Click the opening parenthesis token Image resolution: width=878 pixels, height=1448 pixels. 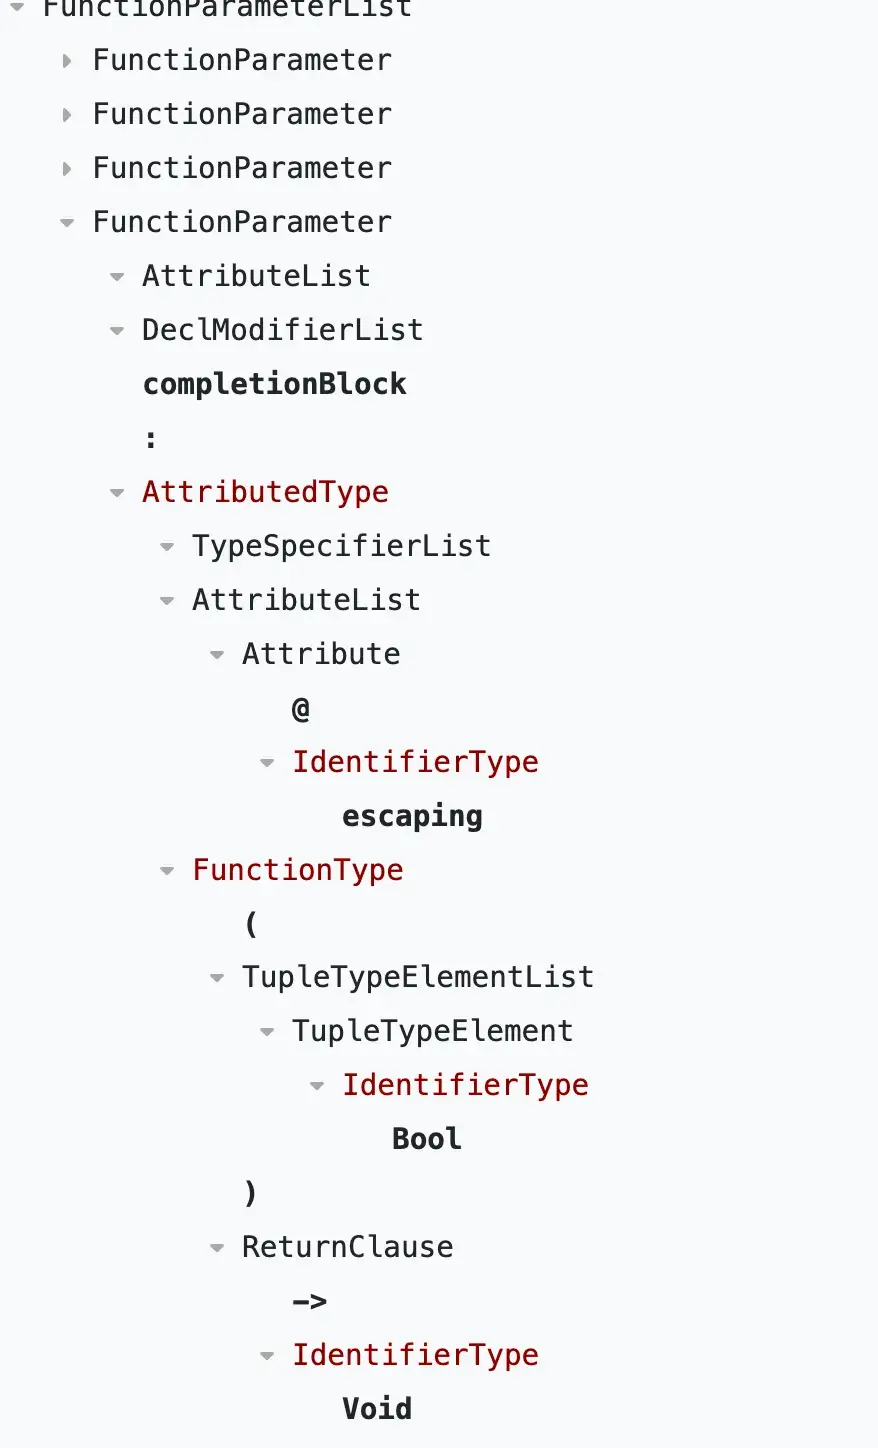(250, 924)
